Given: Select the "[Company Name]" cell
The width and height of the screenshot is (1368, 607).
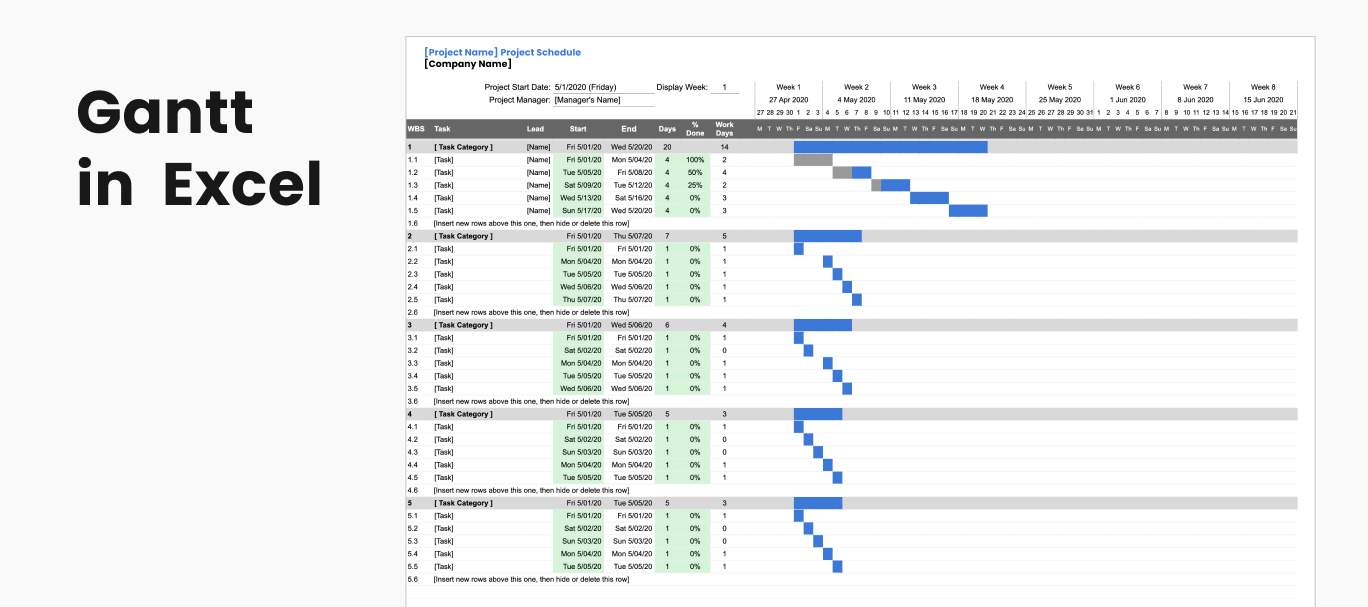Looking at the screenshot, I should tap(467, 64).
